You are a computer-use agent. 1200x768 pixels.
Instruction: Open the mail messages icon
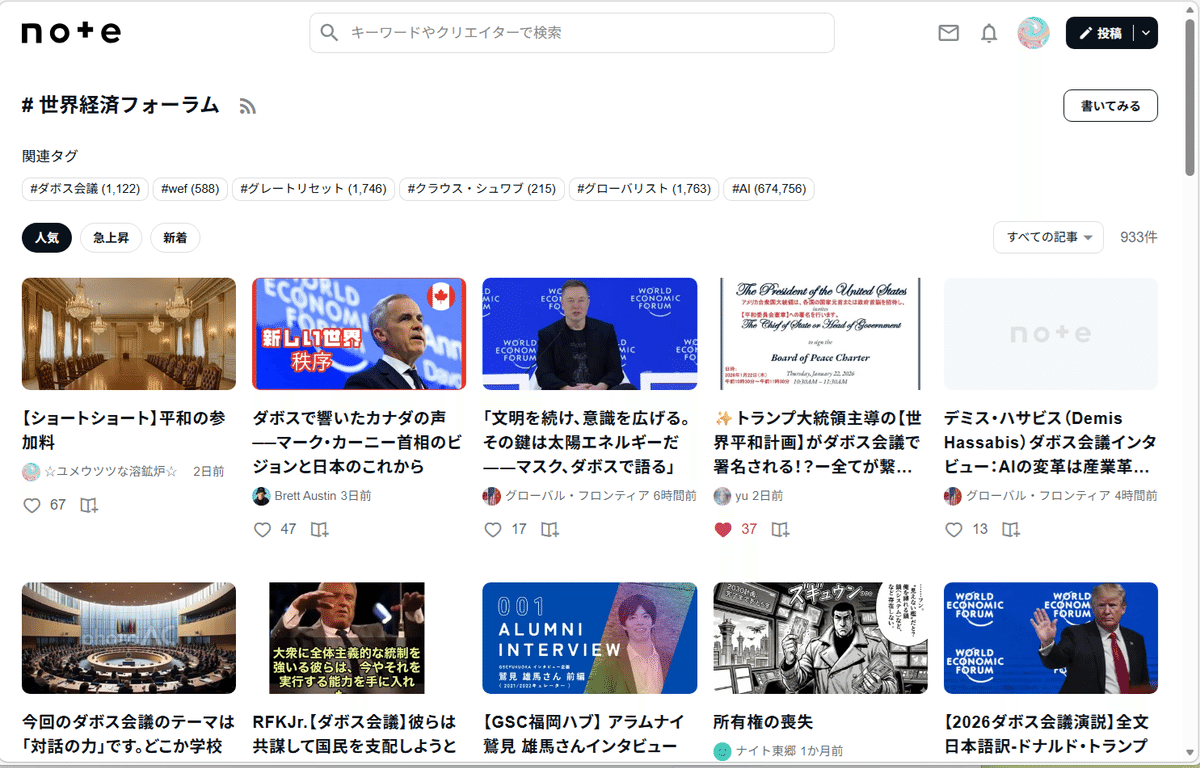click(948, 33)
